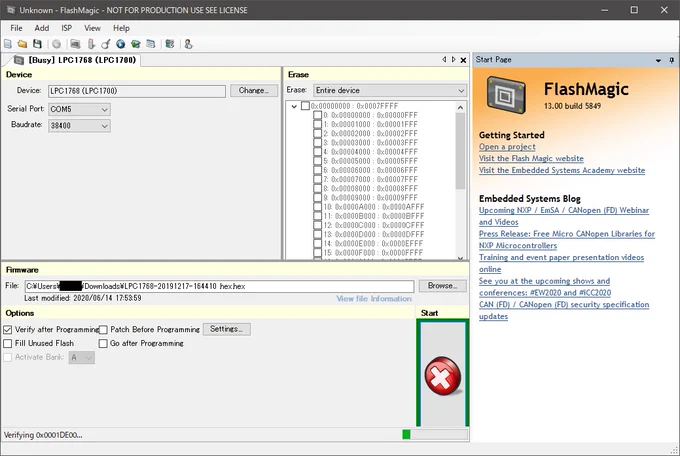Screen dimensions: 680x456
Task: Open the Activate Bank A dropdown
Action: tap(82, 358)
